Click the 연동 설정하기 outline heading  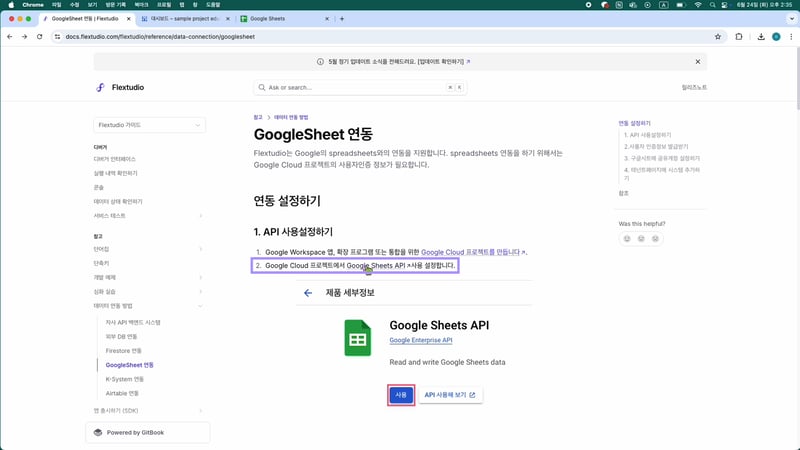click(634, 123)
